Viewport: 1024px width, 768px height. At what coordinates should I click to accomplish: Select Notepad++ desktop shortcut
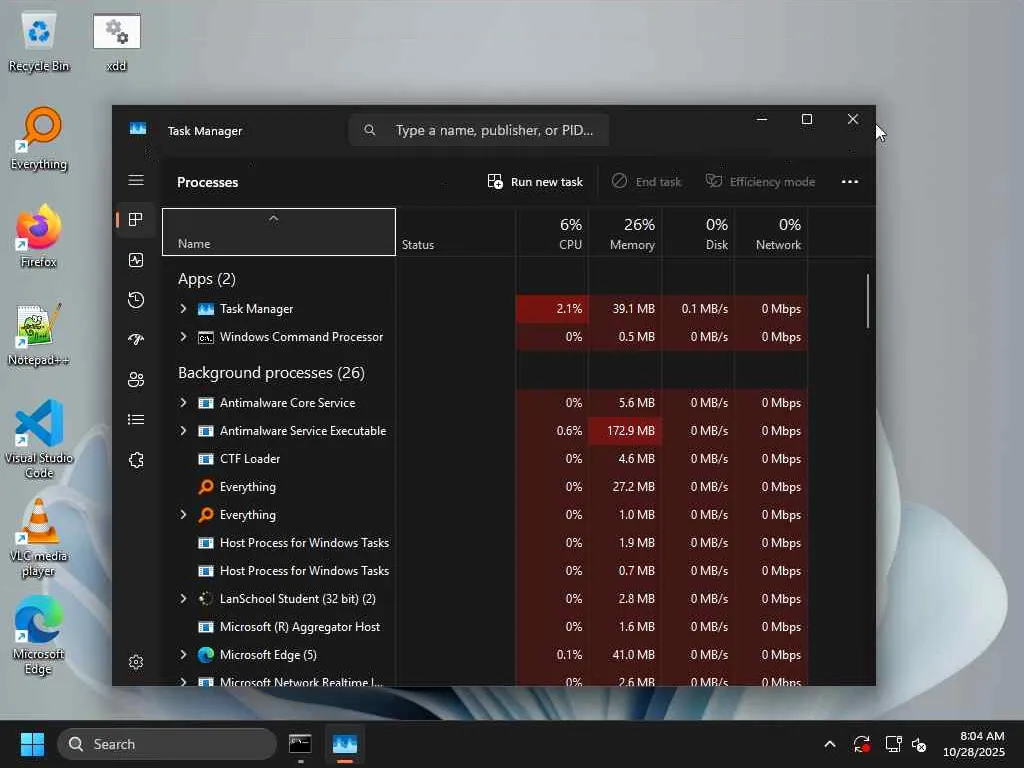39,334
